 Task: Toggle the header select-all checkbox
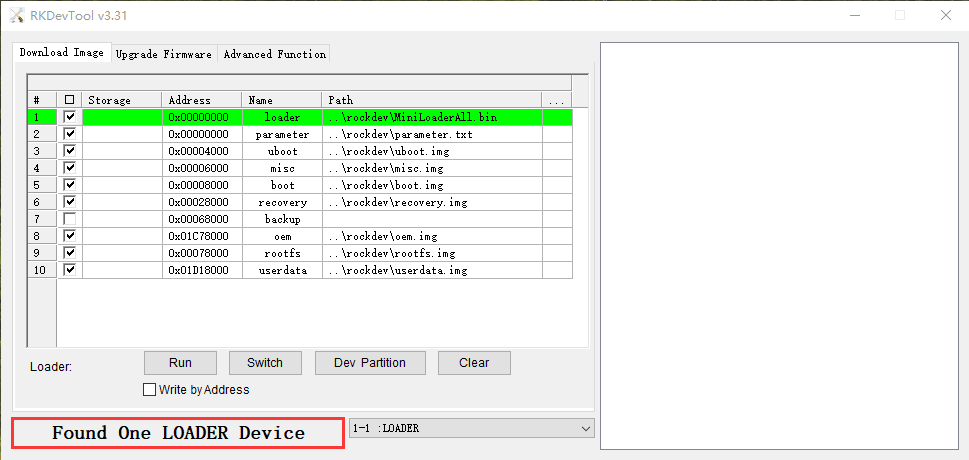point(69,100)
